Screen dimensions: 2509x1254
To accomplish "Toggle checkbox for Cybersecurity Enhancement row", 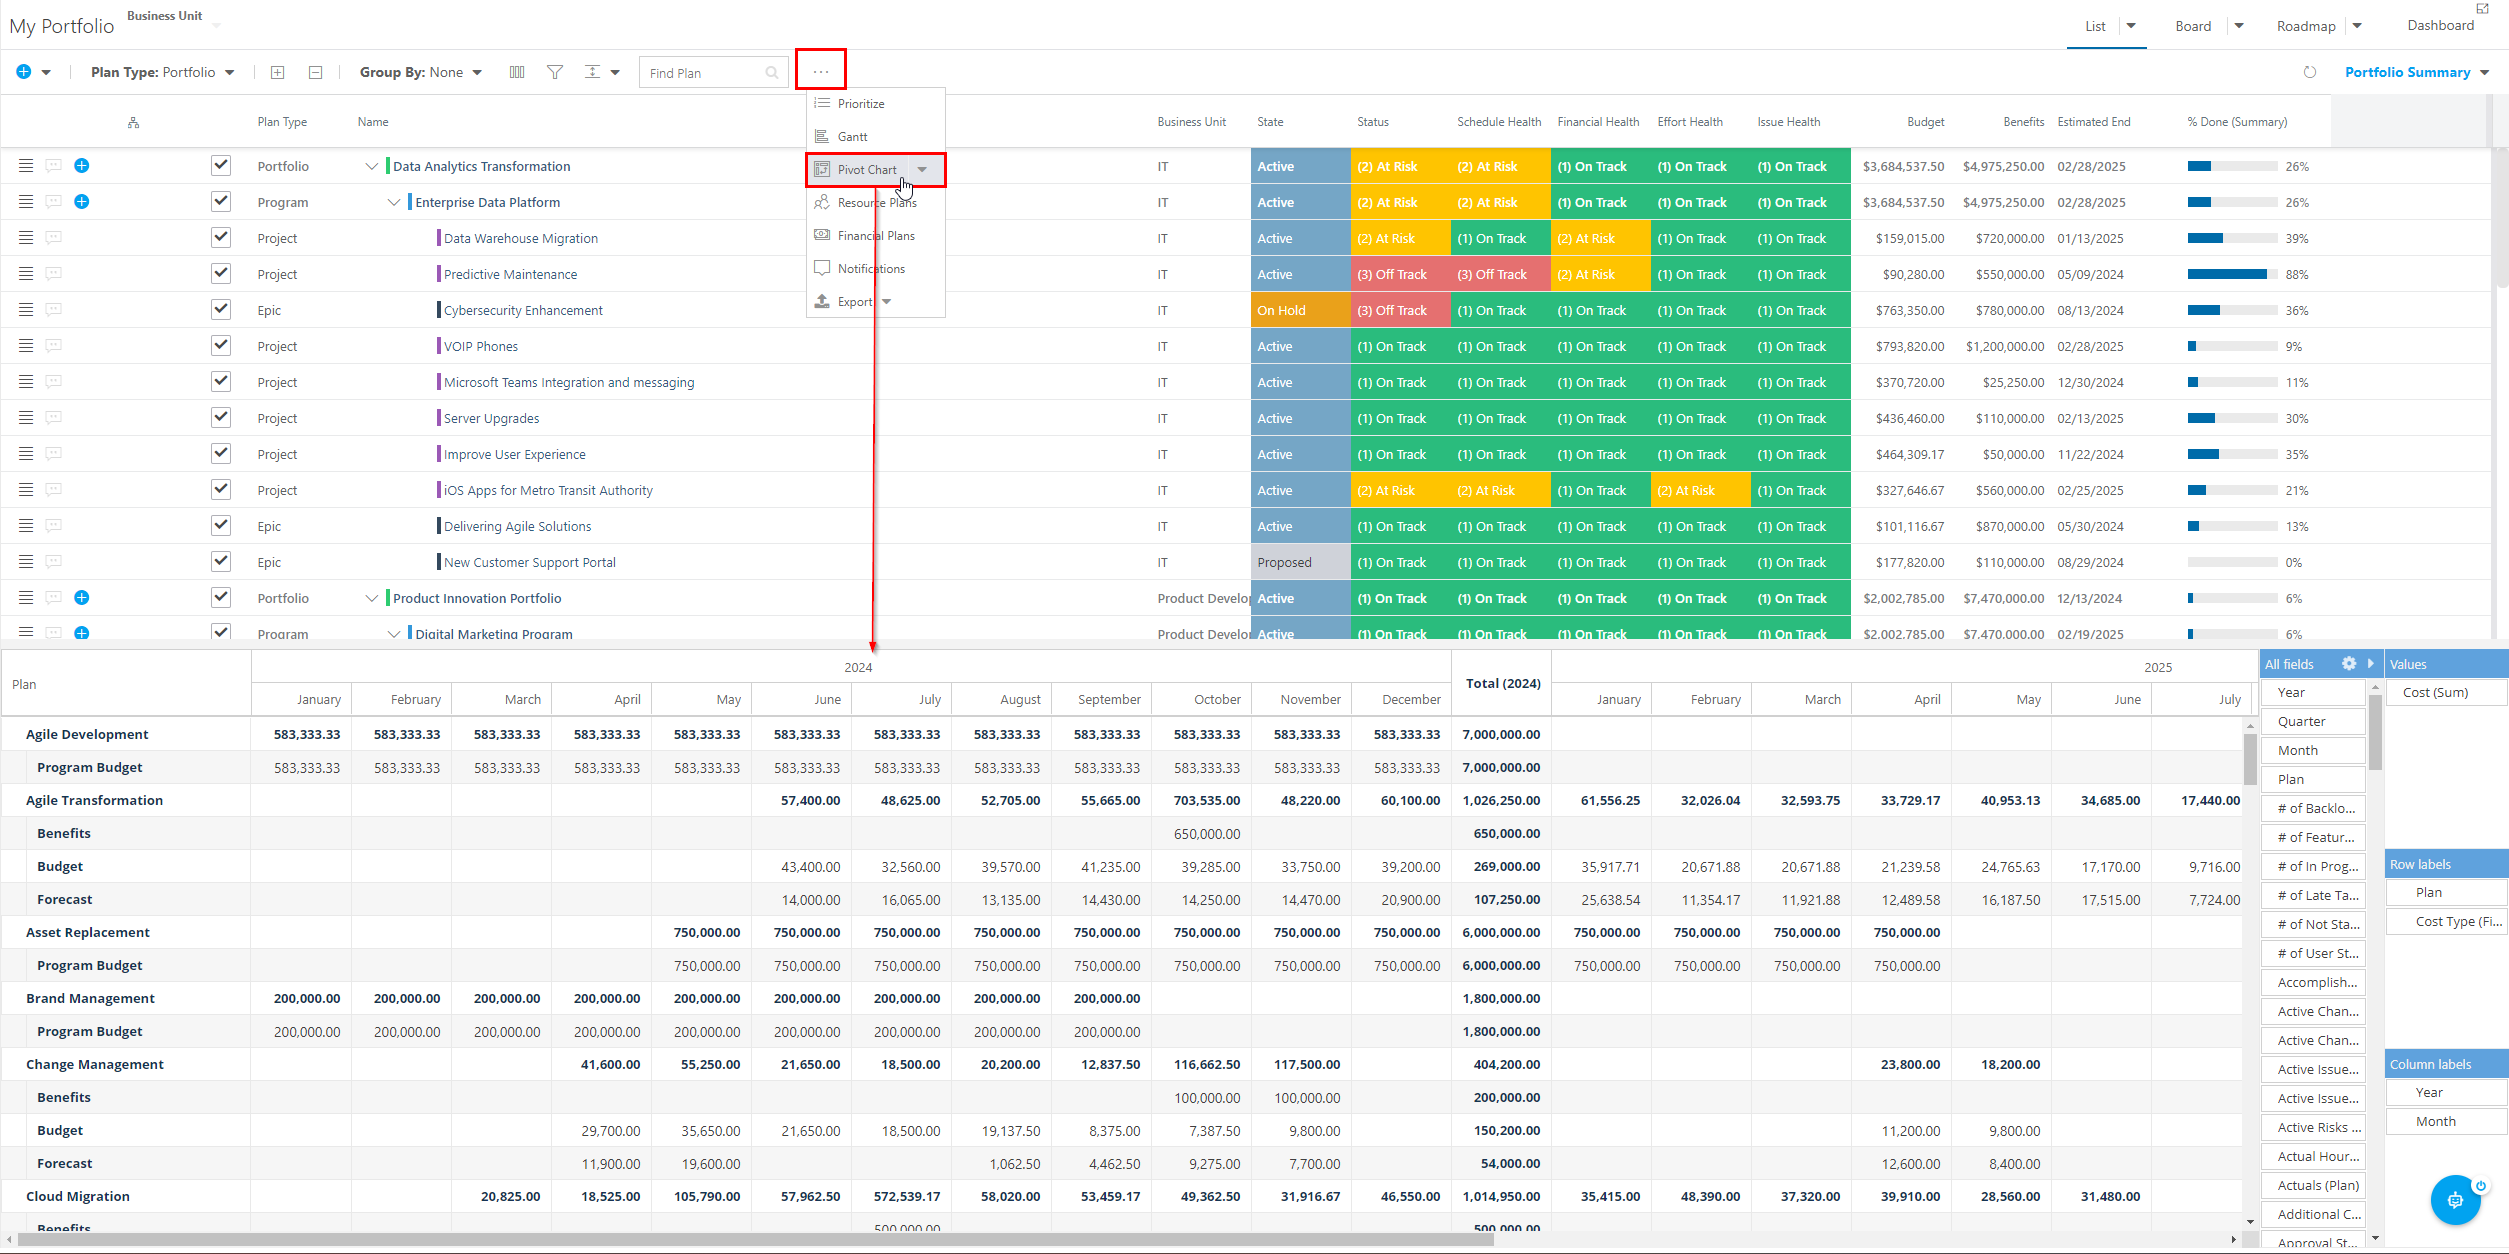I will 221,309.
